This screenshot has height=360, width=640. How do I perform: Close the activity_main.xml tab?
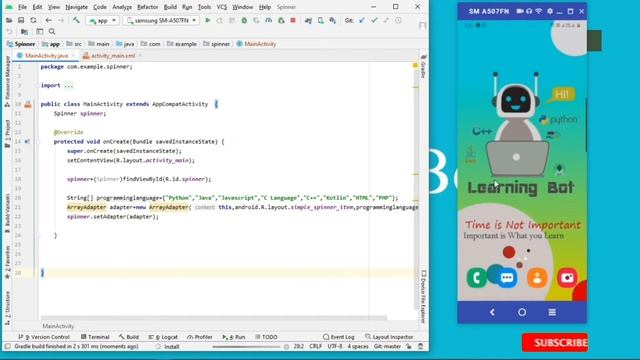(x=140, y=56)
